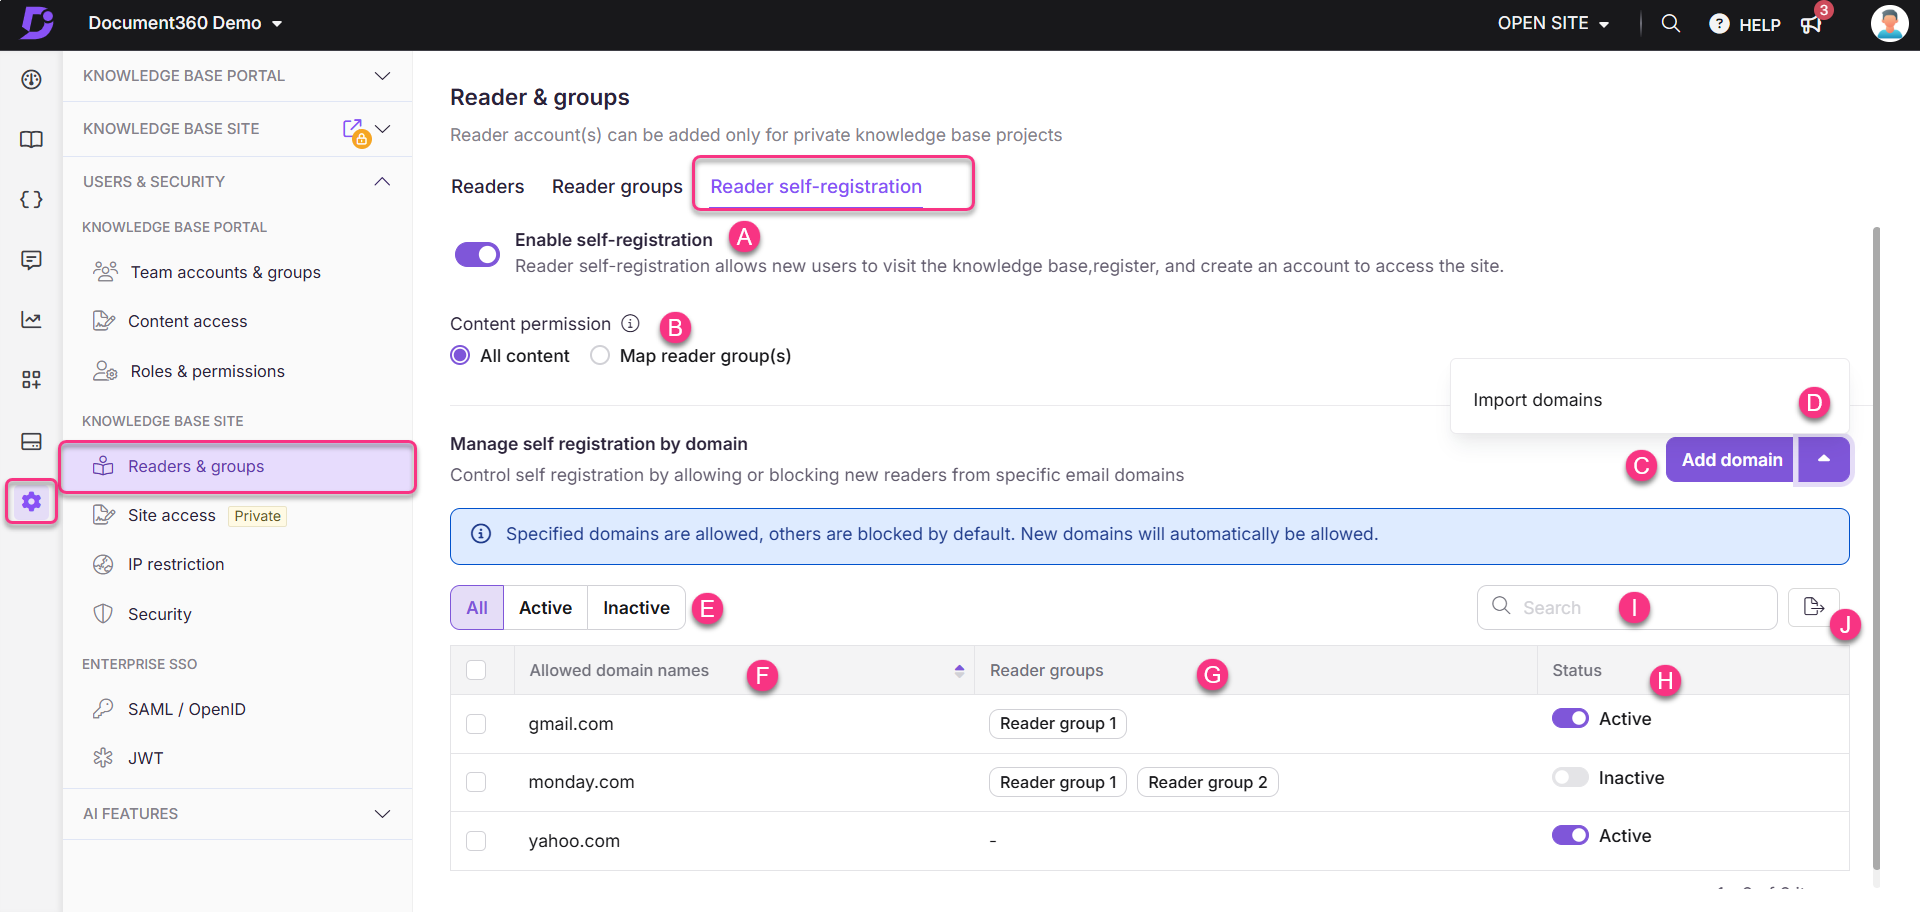
Task: Click Reader group 1 tag for gmail.com
Action: [x=1058, y=723]
